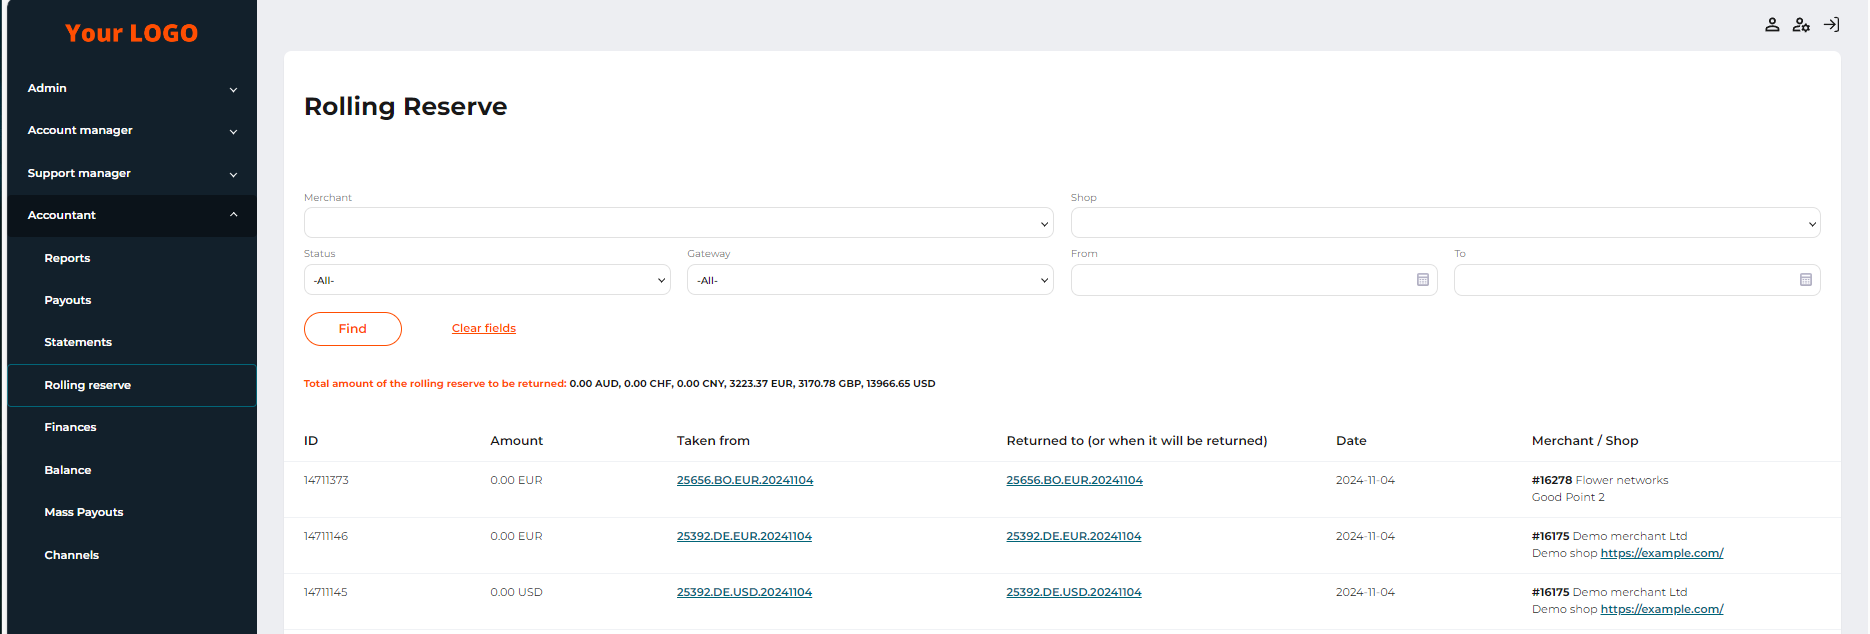This screenshot has height=634, width=1870.
Task: Open the Status filter dropdown
Action: (x=486, y=280)
